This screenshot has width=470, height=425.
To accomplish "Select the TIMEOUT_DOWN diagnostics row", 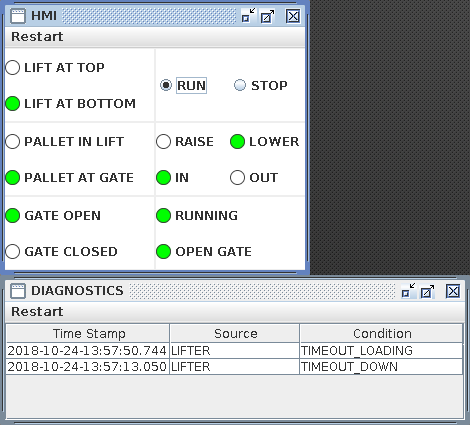I will pyautogui.click(x=234, y=367).
